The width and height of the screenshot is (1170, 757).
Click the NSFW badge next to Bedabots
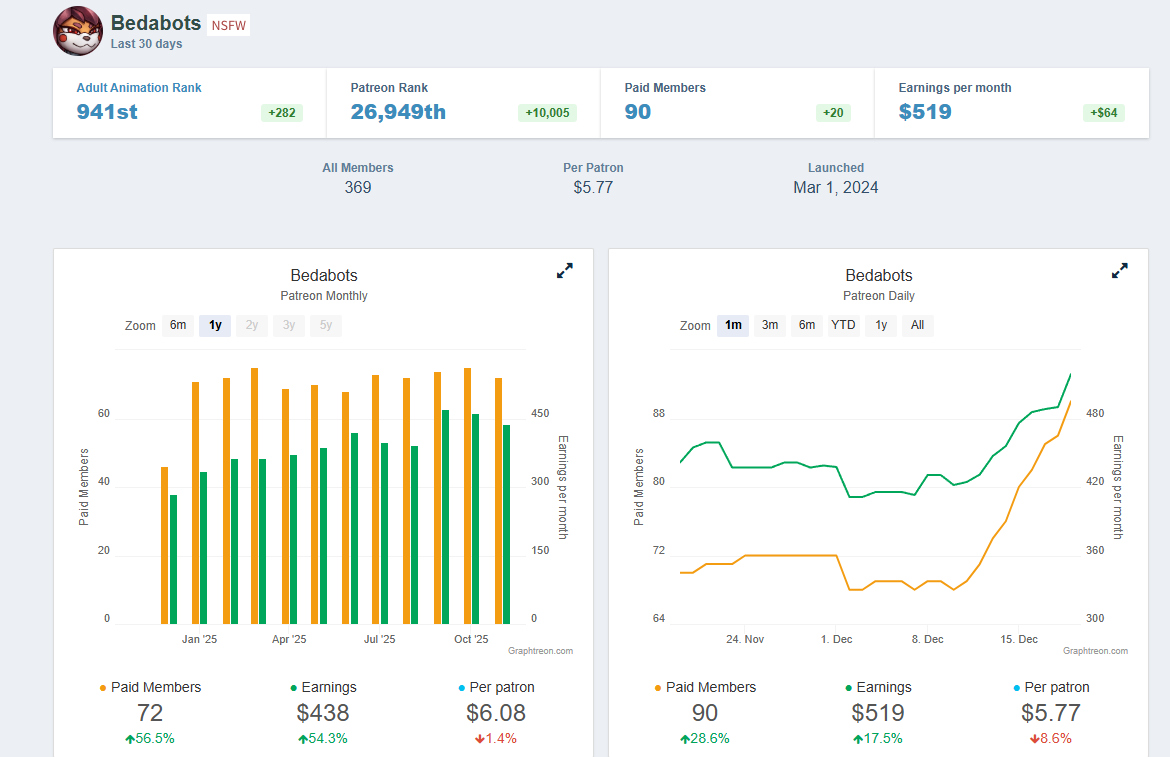coord(228,25)
